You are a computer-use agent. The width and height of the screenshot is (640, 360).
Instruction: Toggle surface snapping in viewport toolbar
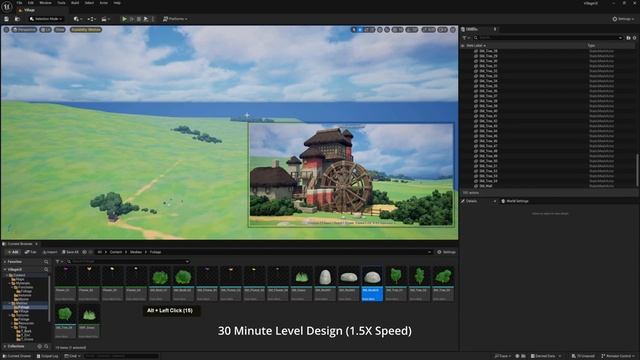pos(387,30)
